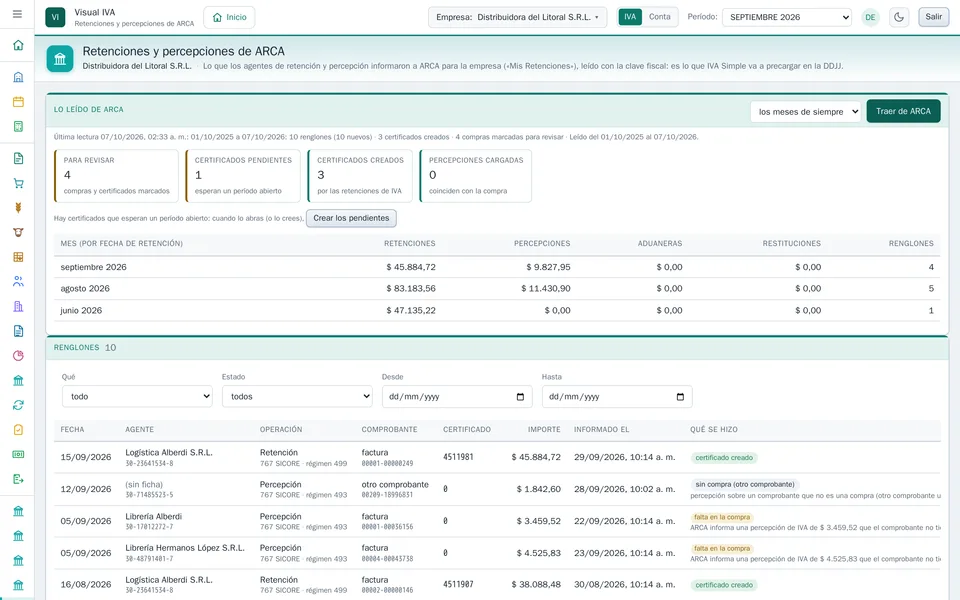Click the 'agosto 2026' month row

(497, 288)
